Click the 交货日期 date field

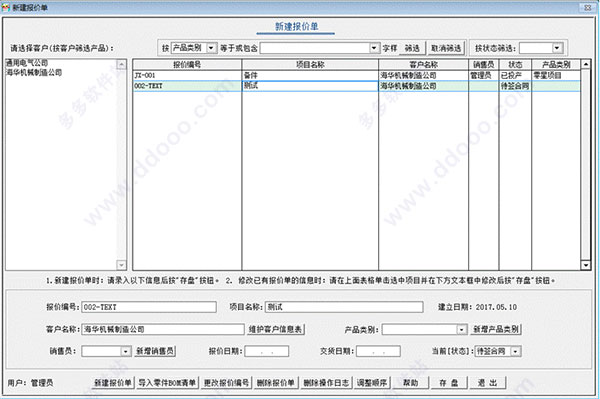pyautogui.click(x=378, y=351)
